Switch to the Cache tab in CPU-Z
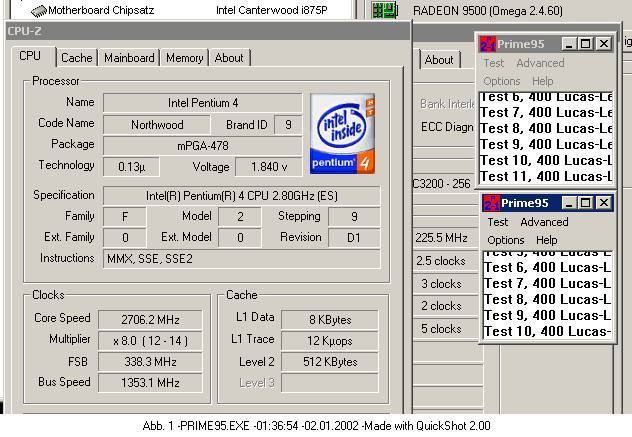 tap(77, 58)
